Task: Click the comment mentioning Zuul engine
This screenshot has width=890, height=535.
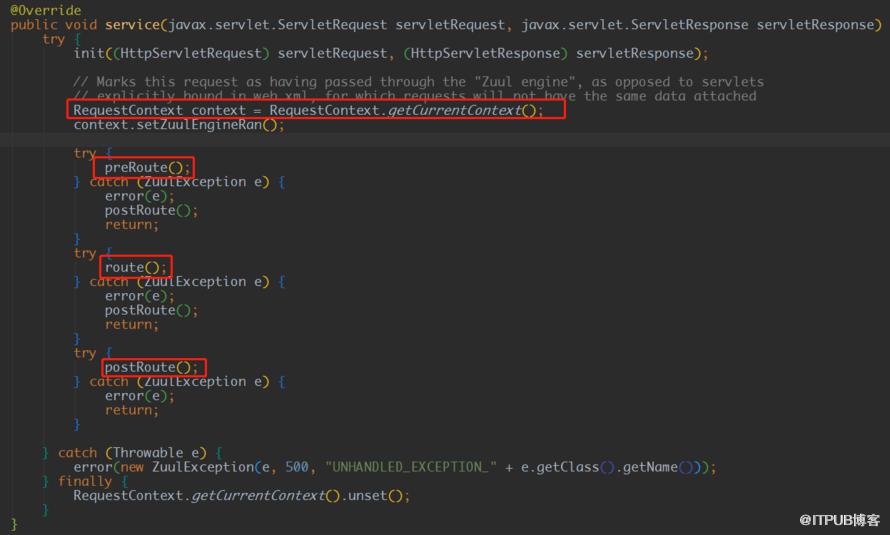Action: tap(418, 82)
